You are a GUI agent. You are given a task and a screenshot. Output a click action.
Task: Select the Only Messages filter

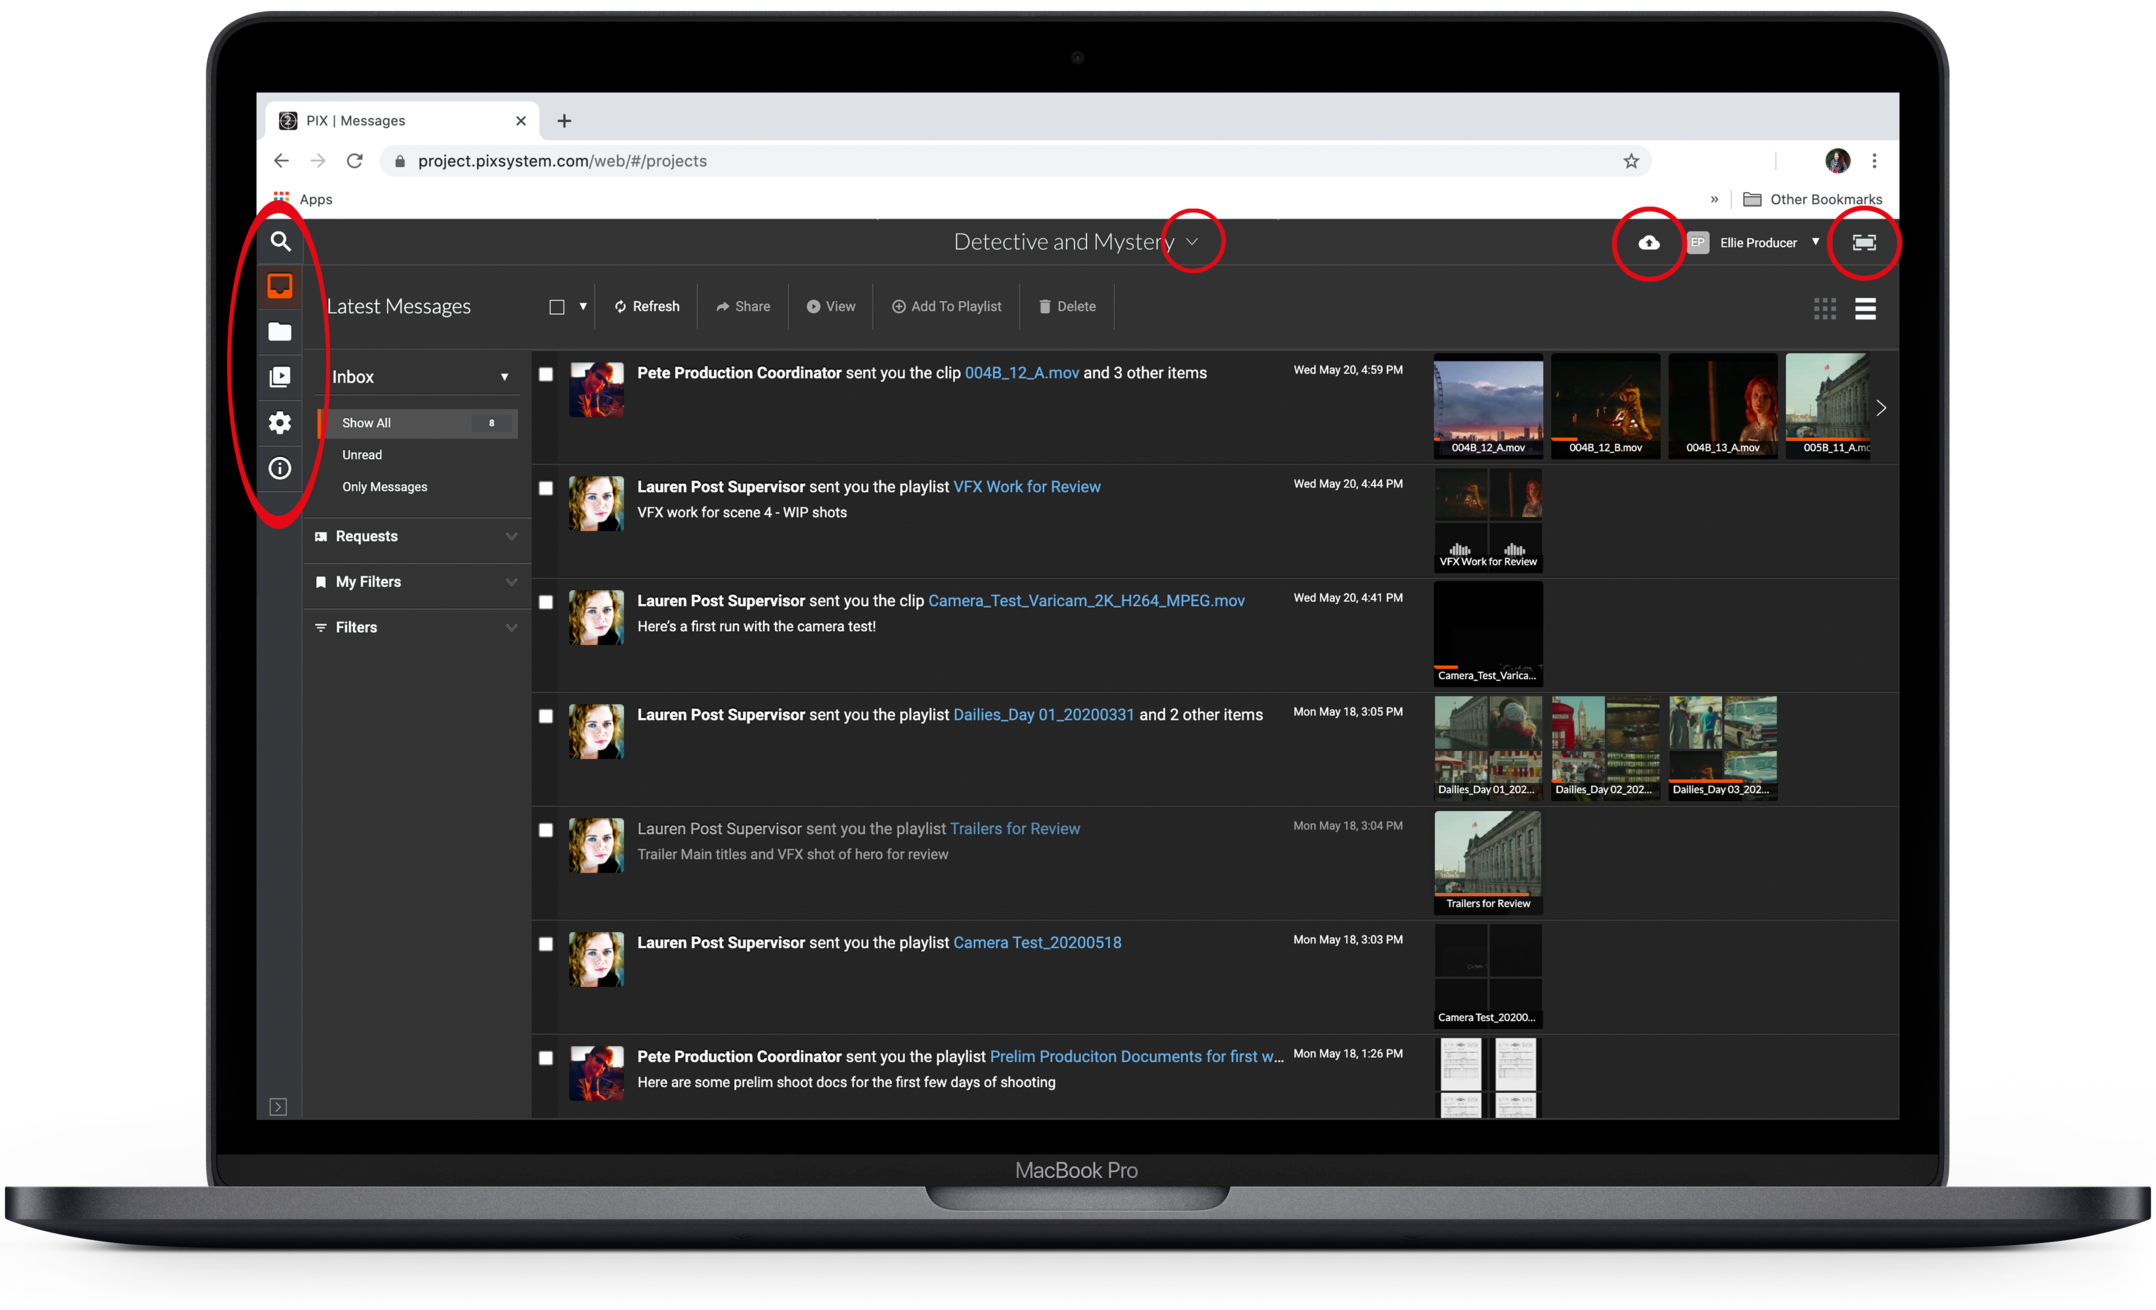pyautogui.click(x=384, y=487)
